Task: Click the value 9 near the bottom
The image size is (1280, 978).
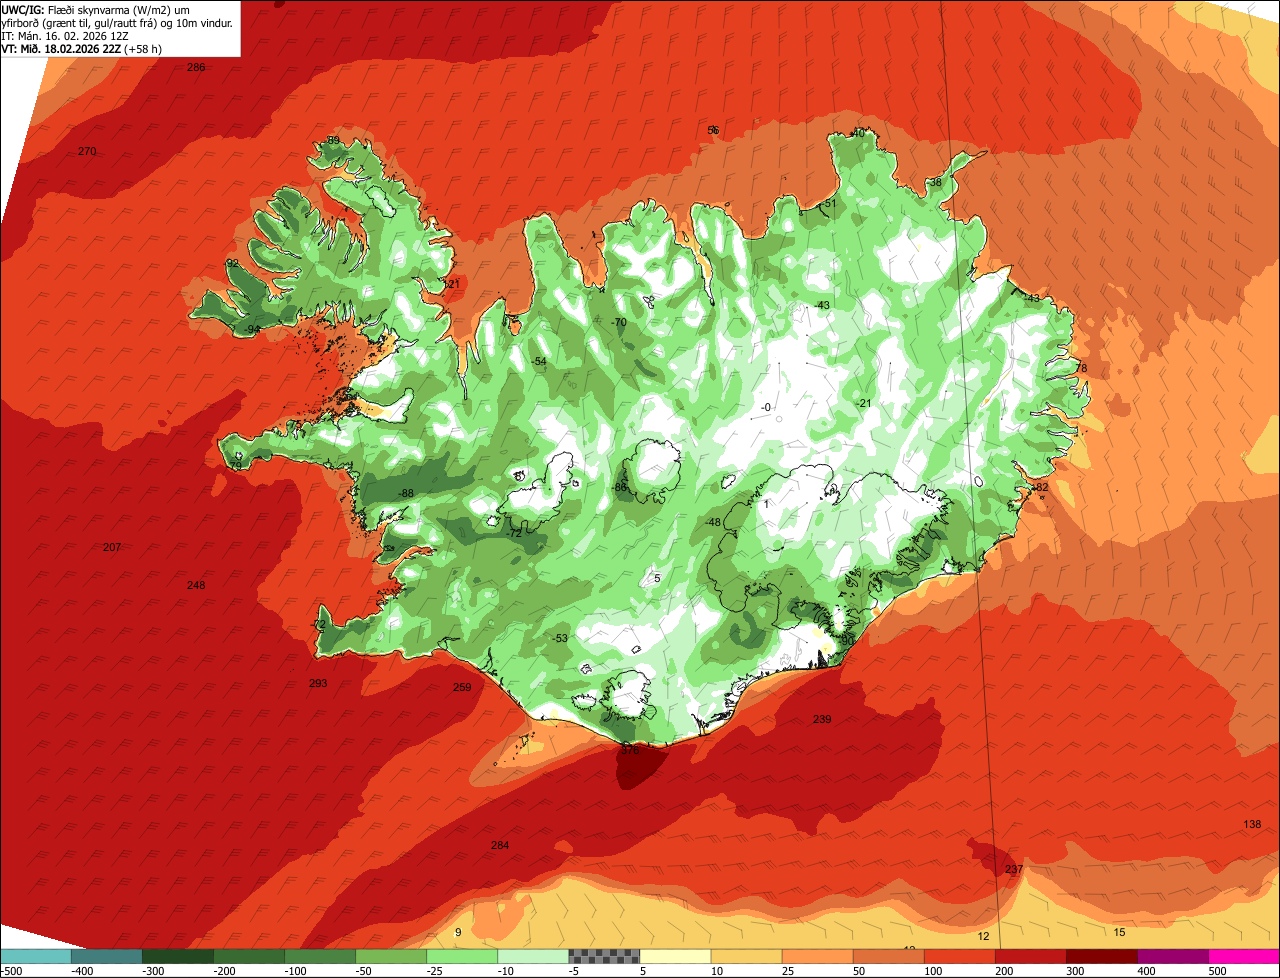Action: coord(458,932)
